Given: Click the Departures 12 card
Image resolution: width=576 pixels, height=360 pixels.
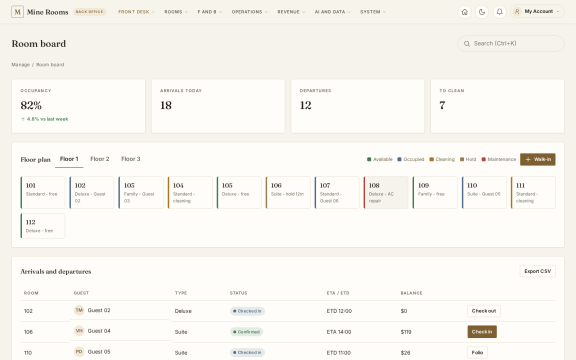Looking at the screenshot, I should click(x=358, y=106).
